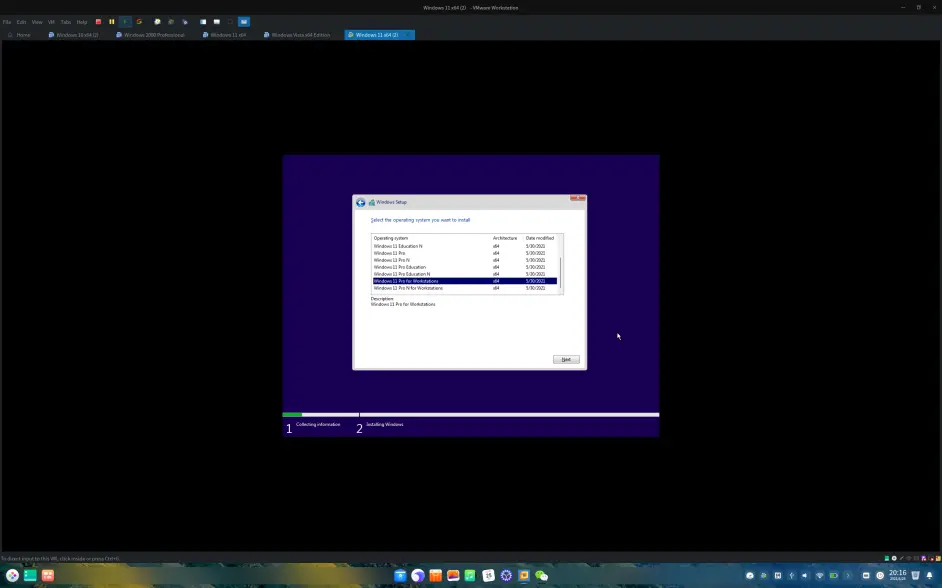Click the back arrow in Windows Setup
The height and width of the screenshot is (588, 942).
[x=360, y=203]
